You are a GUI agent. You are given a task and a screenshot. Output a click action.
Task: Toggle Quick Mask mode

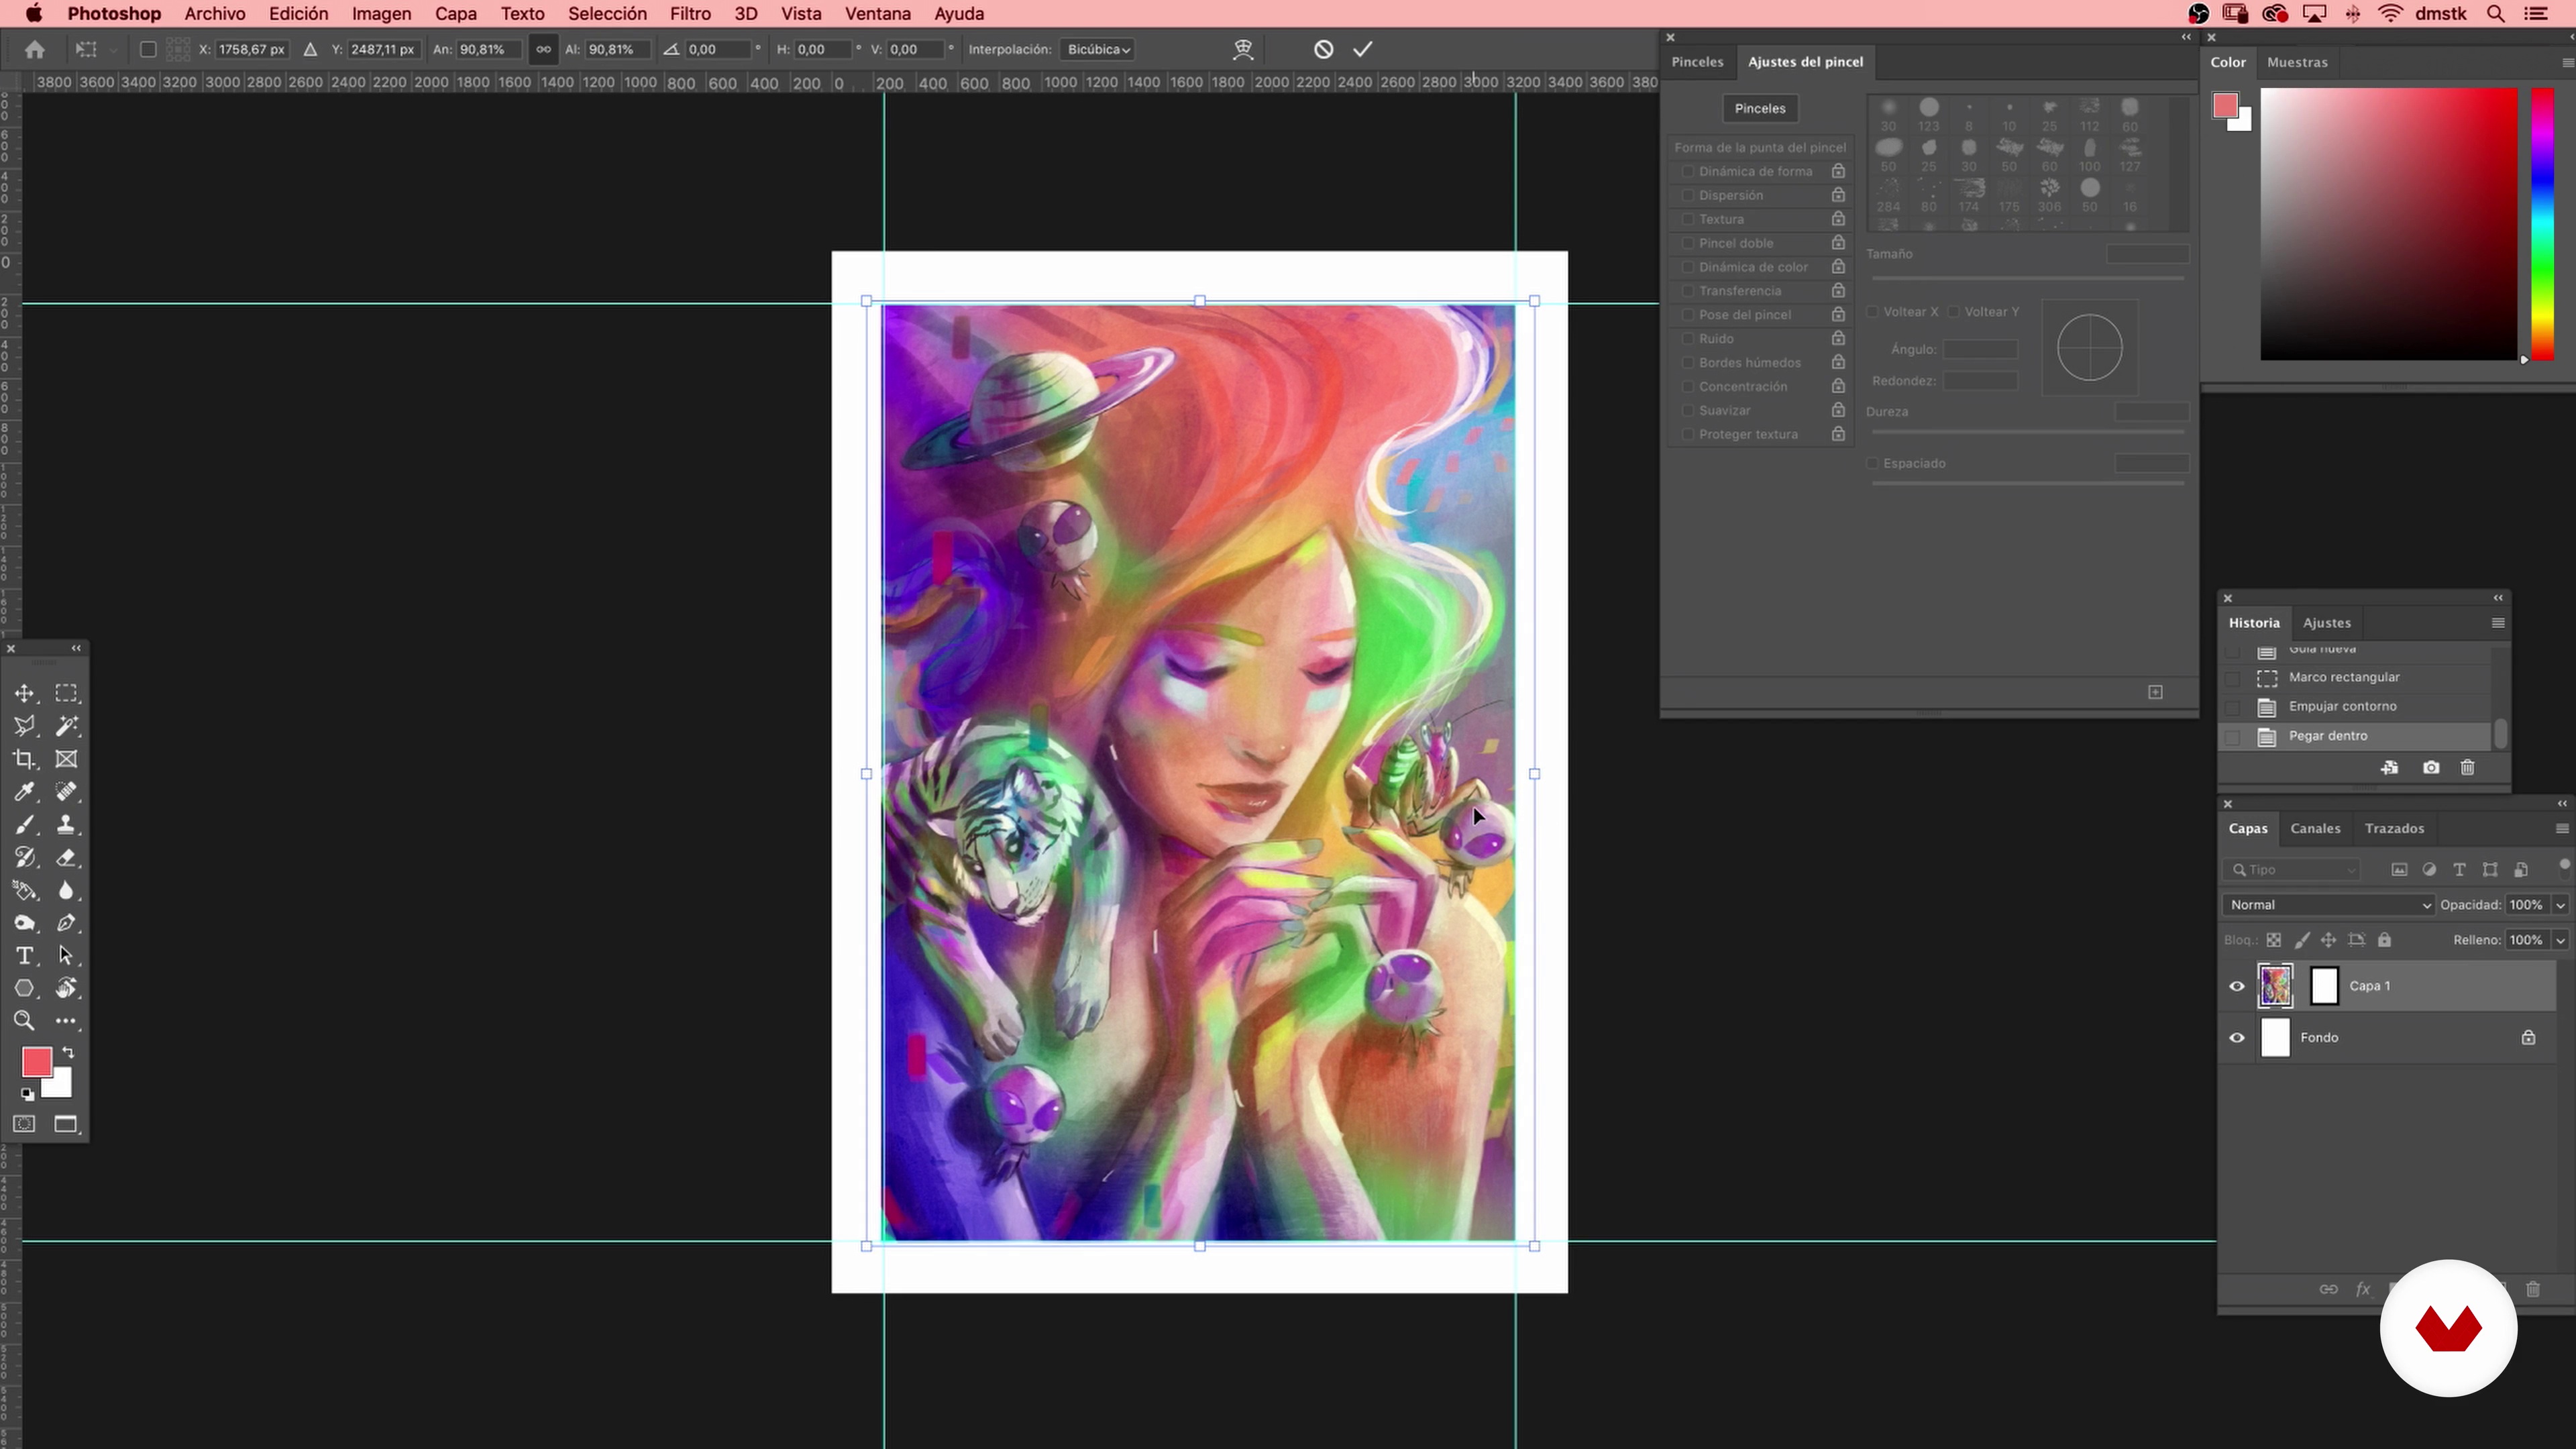(x=24, y=1124)
